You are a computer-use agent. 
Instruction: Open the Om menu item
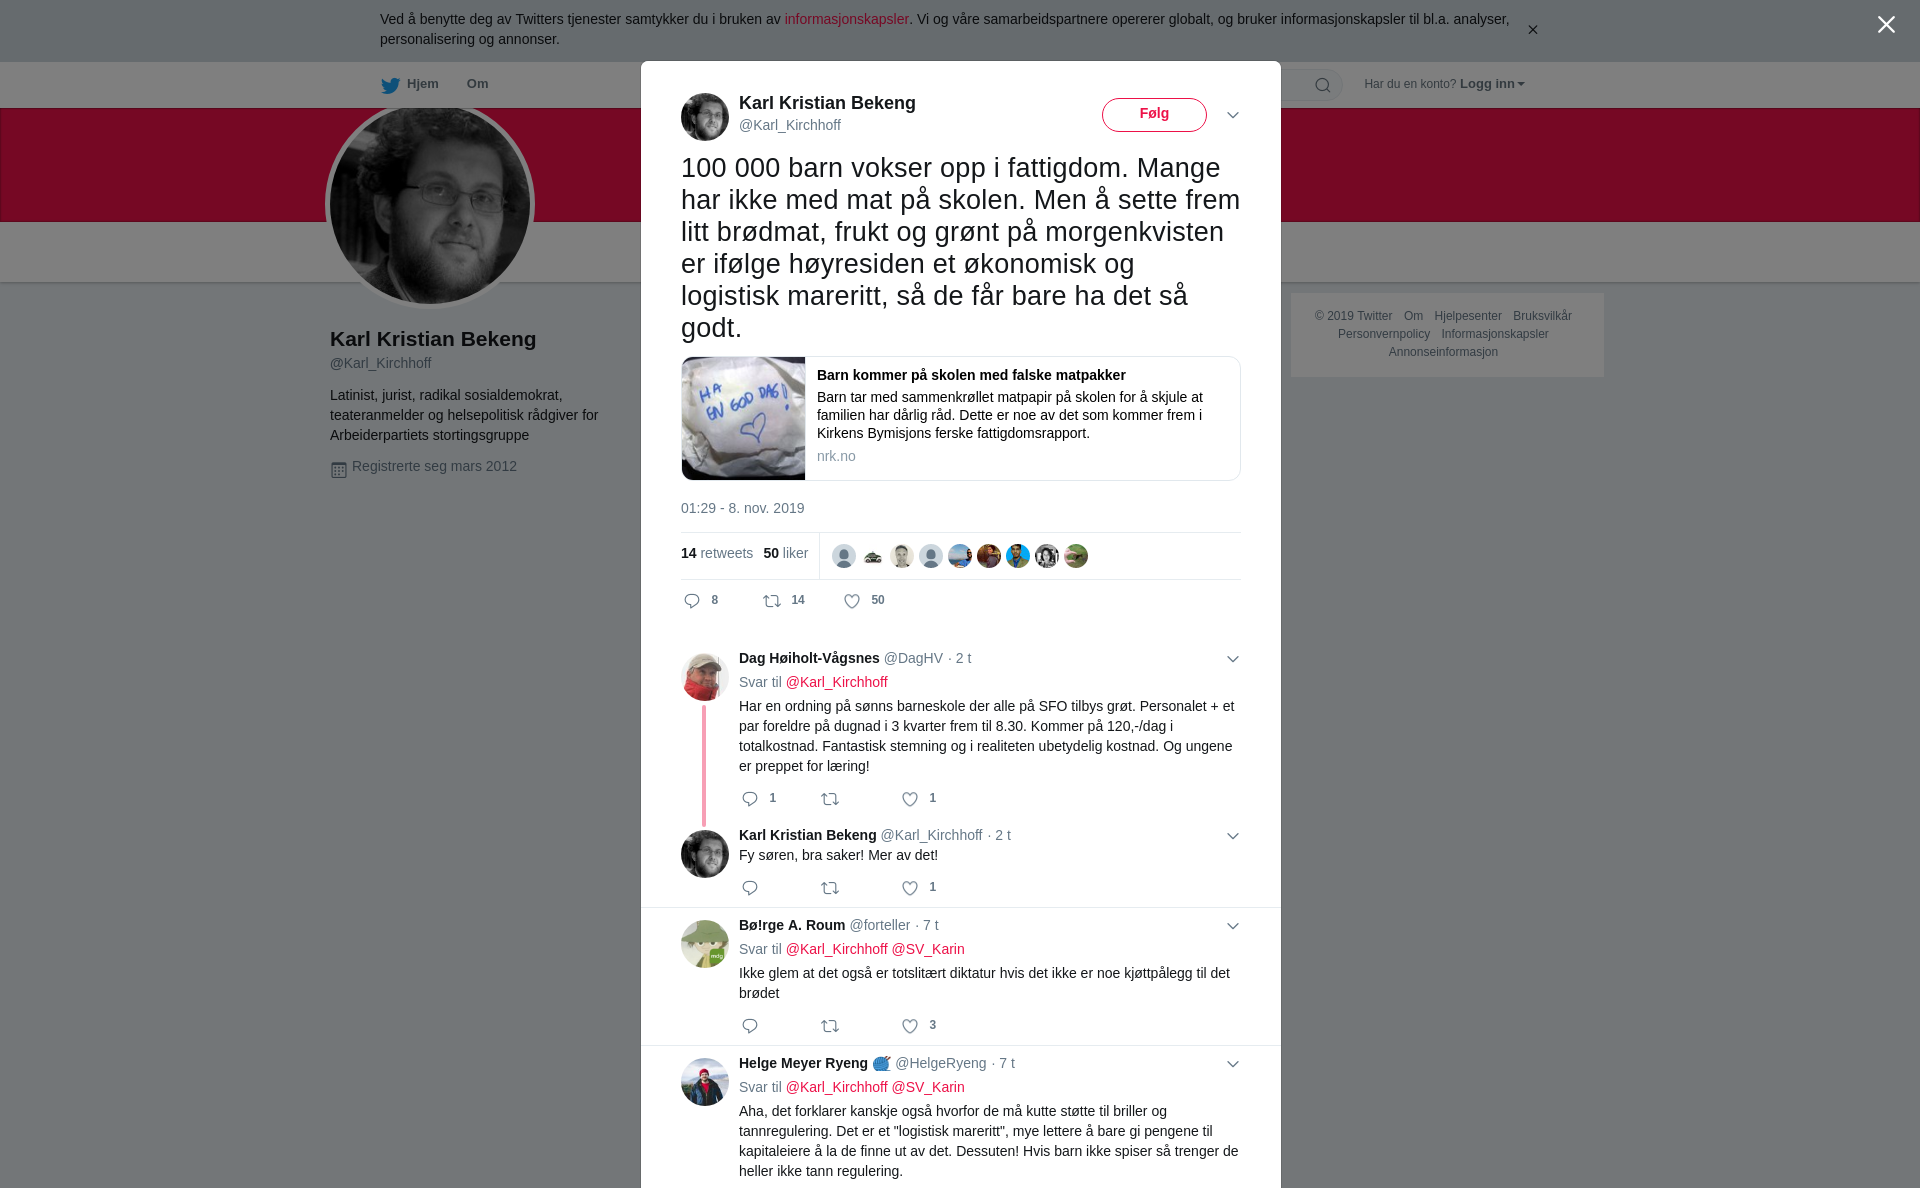477,84
